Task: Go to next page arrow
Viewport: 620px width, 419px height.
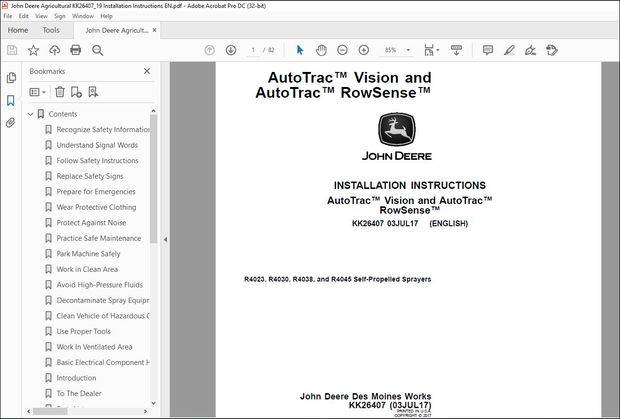Action: (231, 50)
